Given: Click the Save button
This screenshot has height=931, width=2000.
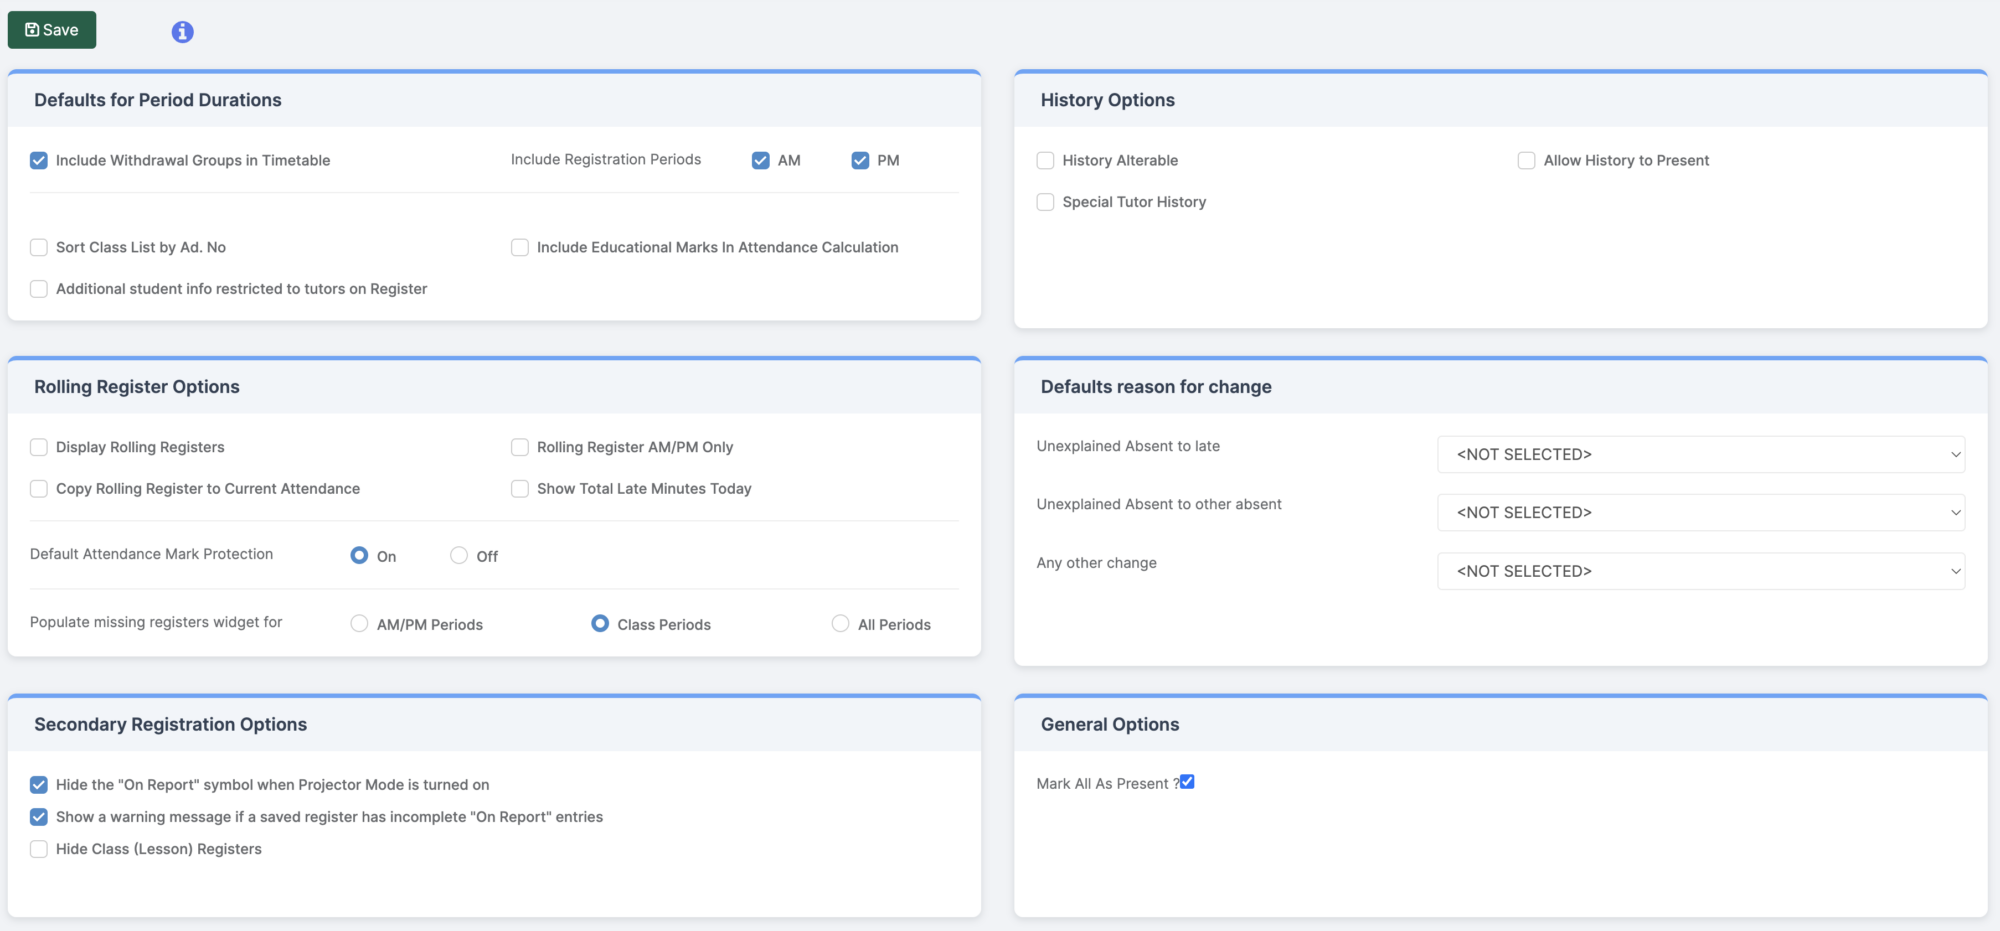Looking at the screenshot, I should pos(51,29).
